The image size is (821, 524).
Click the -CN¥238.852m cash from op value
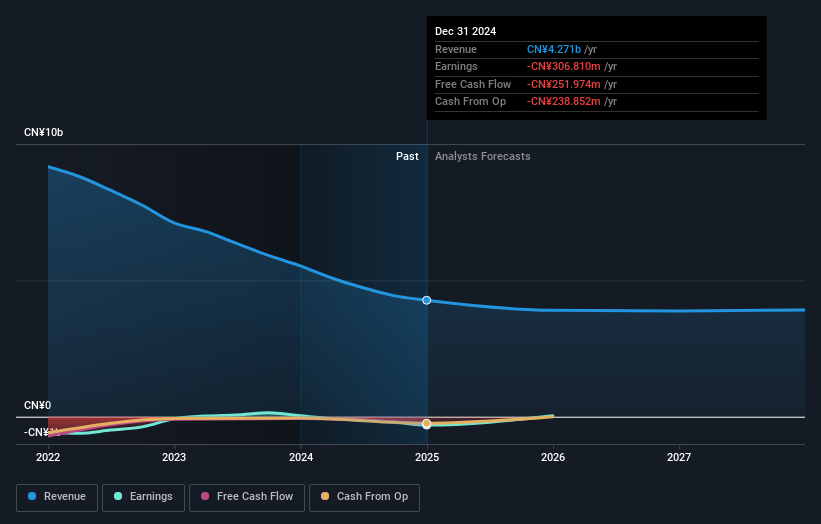[x=563, y=102]
